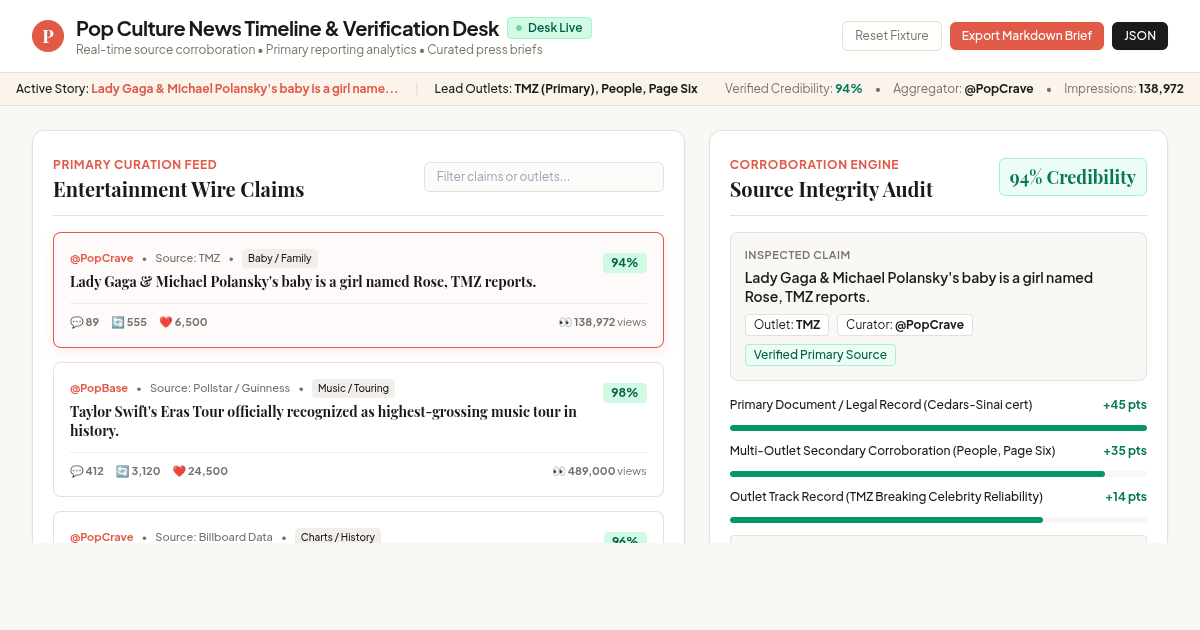Click @PopCrave handle on Lady Gaga claim card

point(101,258)
